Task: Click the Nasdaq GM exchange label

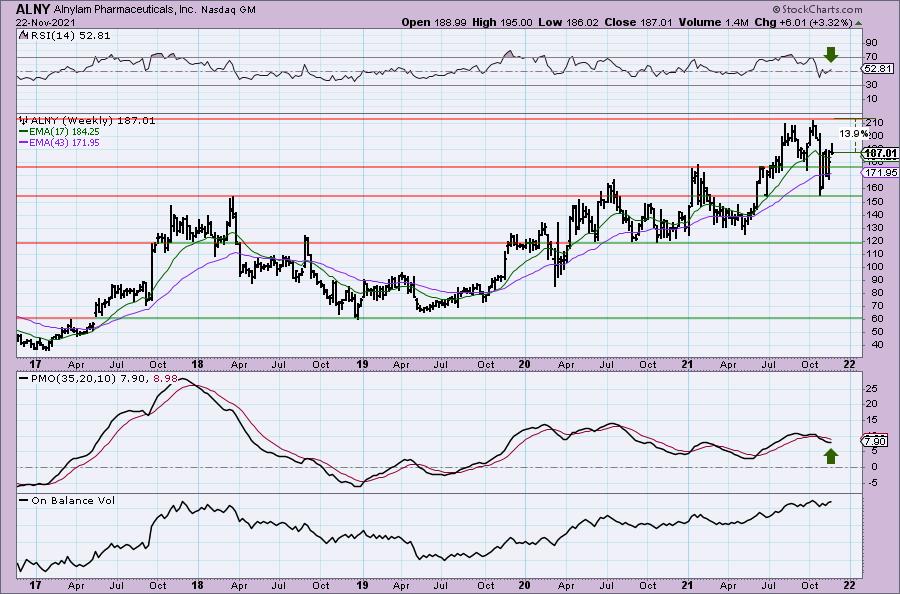Action: tap(229, 10)
